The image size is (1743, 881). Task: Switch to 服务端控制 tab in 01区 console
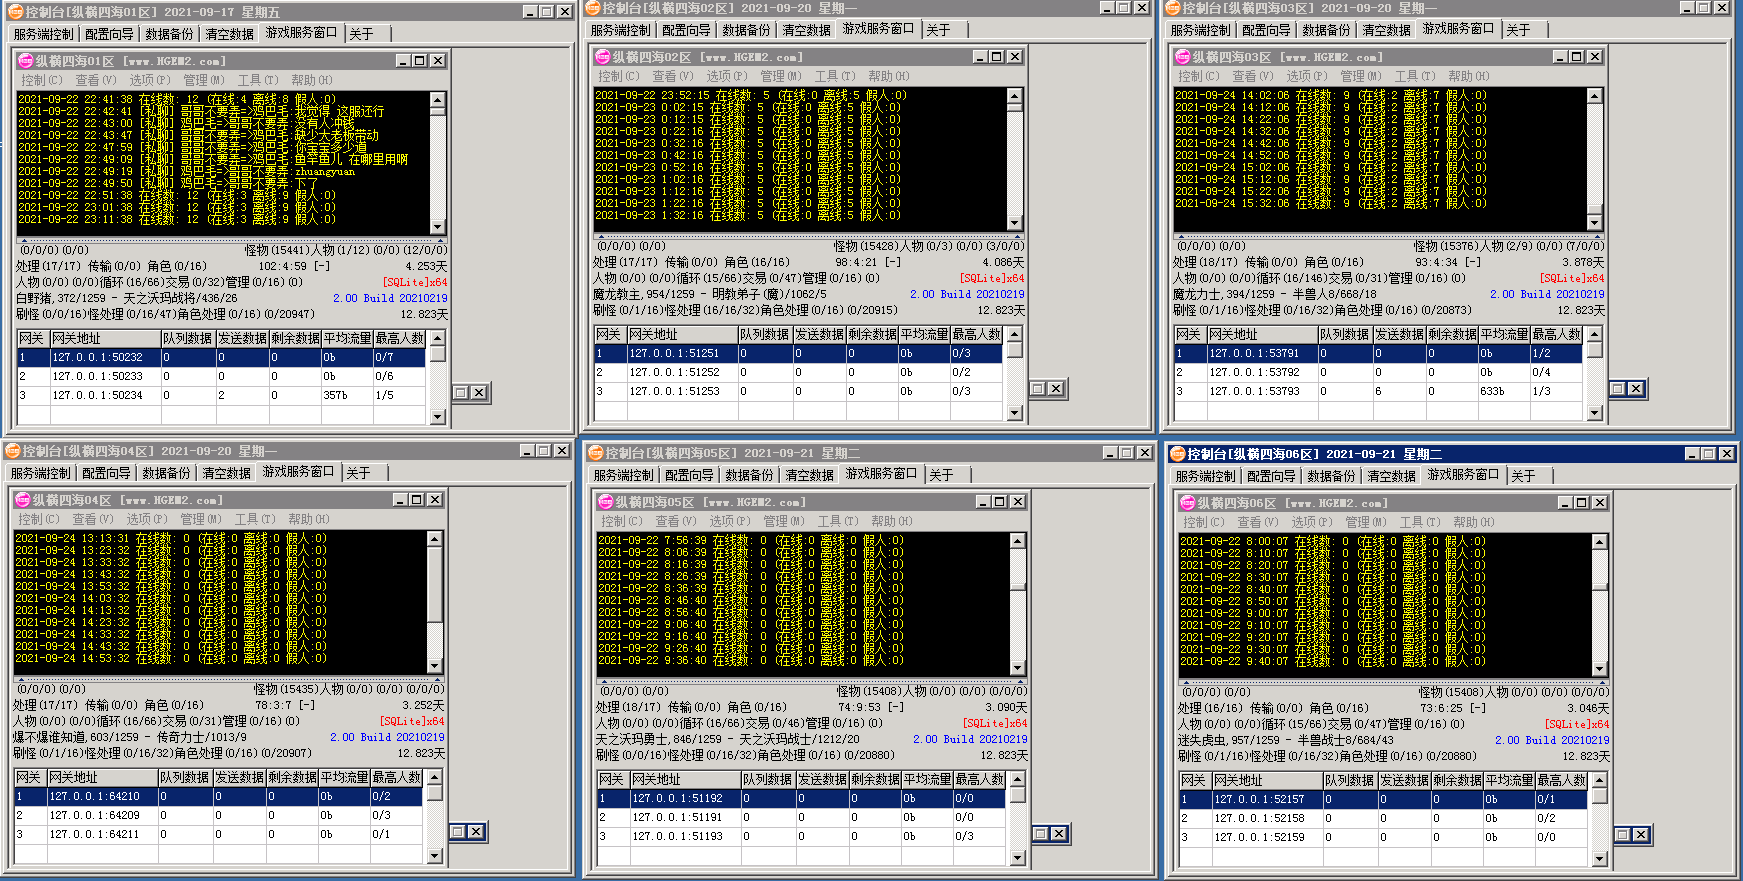(43, 34)
